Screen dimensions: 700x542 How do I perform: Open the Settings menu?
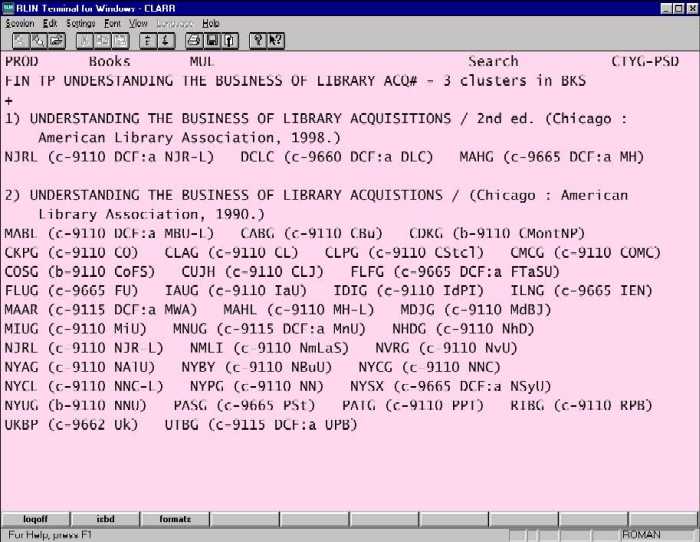click(x=80, y=23)
